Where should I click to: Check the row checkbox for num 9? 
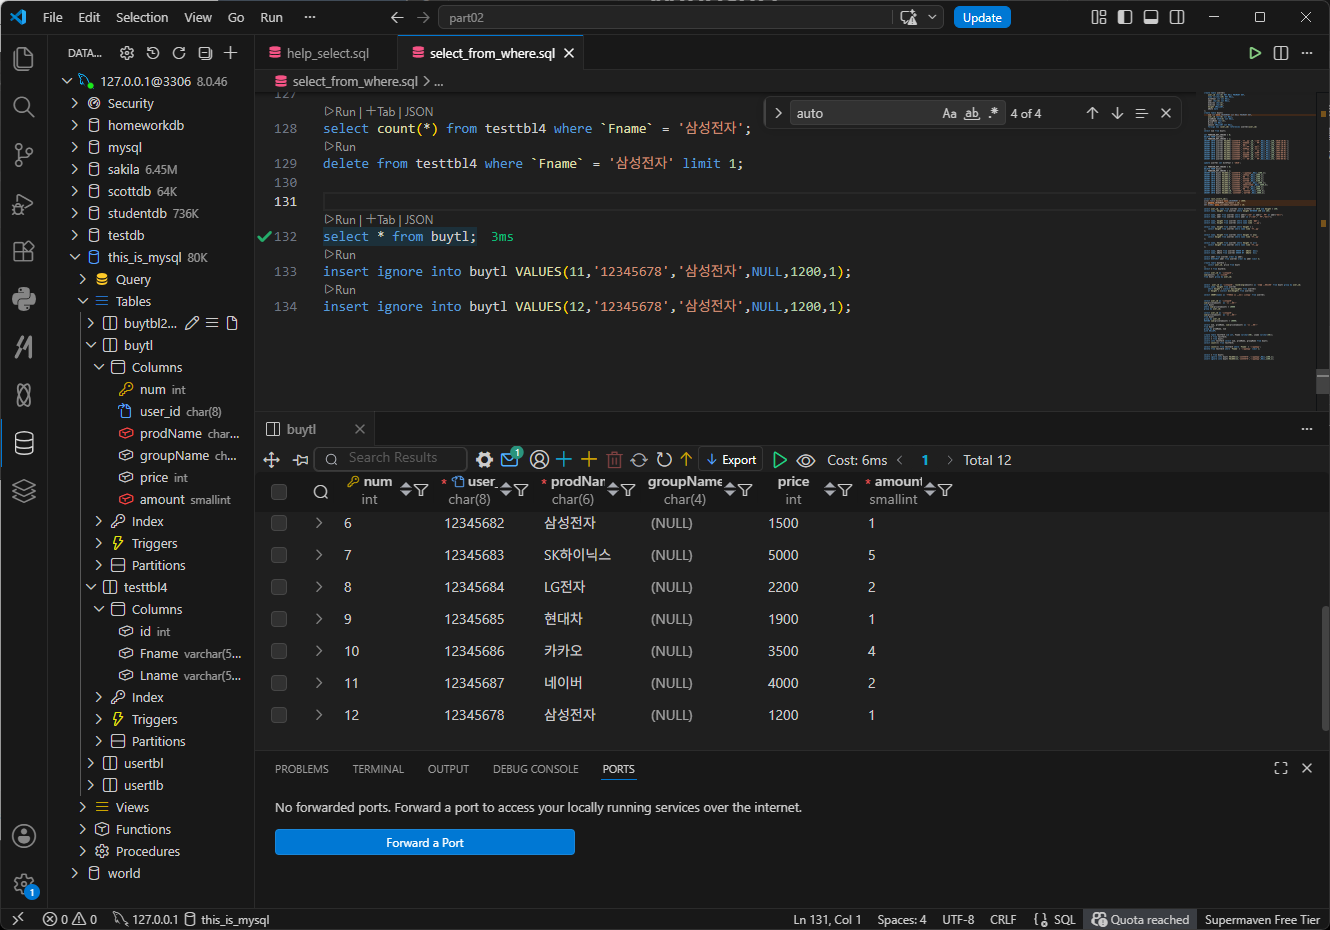pos(279,619)
